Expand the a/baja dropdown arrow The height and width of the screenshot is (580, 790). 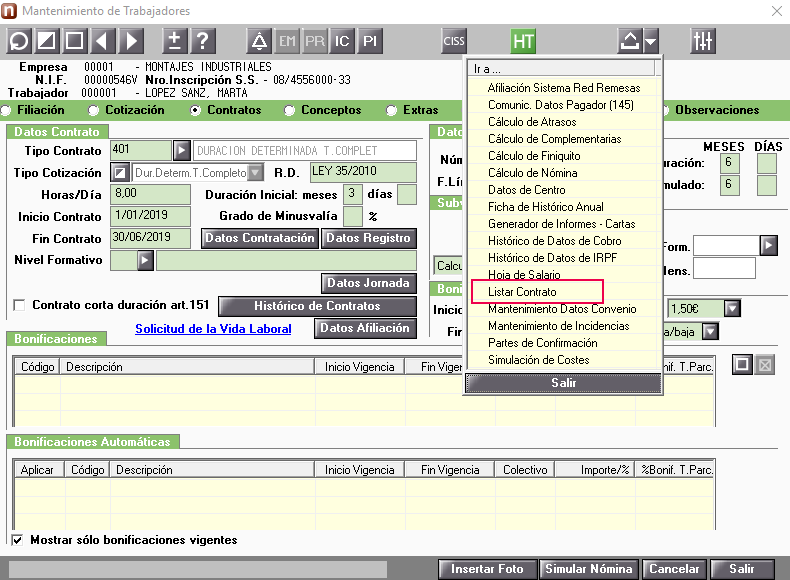(710, 332)
